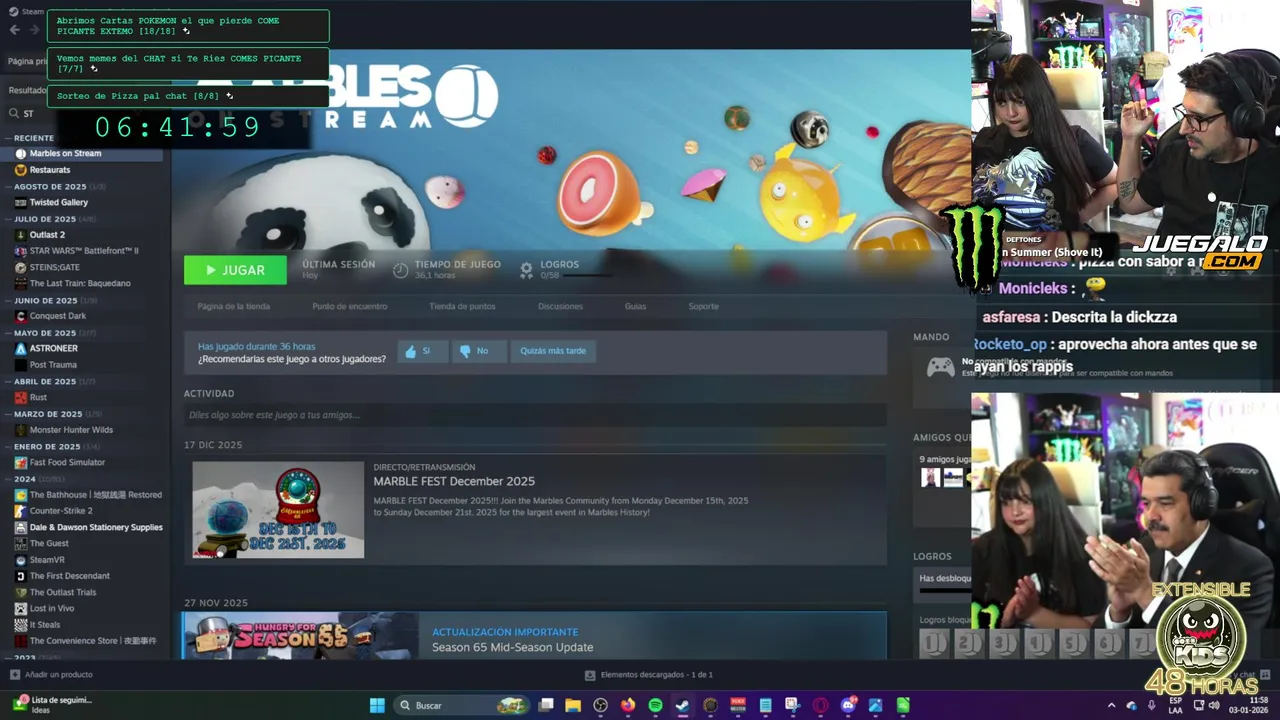Screen dimensions: 1280x720
Task: Select Twisted Gallery in the library
Action: (59, 202)
